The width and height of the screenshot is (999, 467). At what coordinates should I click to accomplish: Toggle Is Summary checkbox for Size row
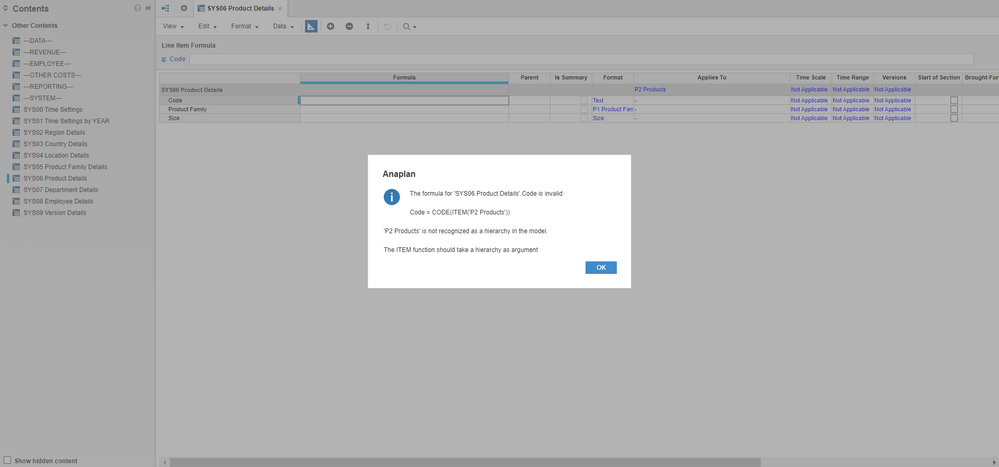click(584, 118)
